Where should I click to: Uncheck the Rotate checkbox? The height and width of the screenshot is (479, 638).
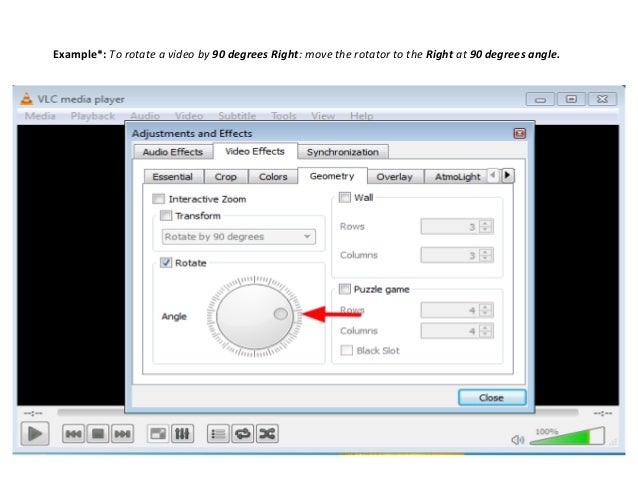(166, 262)
